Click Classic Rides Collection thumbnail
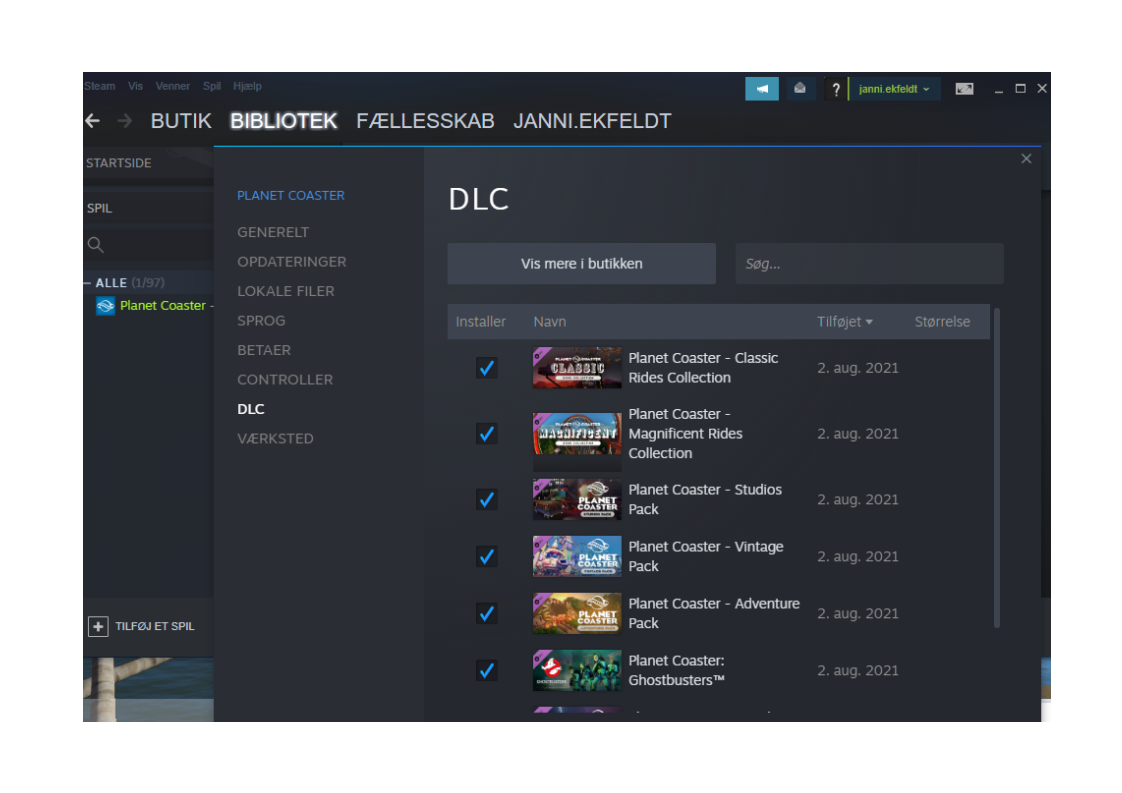This screenshot has height=793, width=1122. (577, 368)
